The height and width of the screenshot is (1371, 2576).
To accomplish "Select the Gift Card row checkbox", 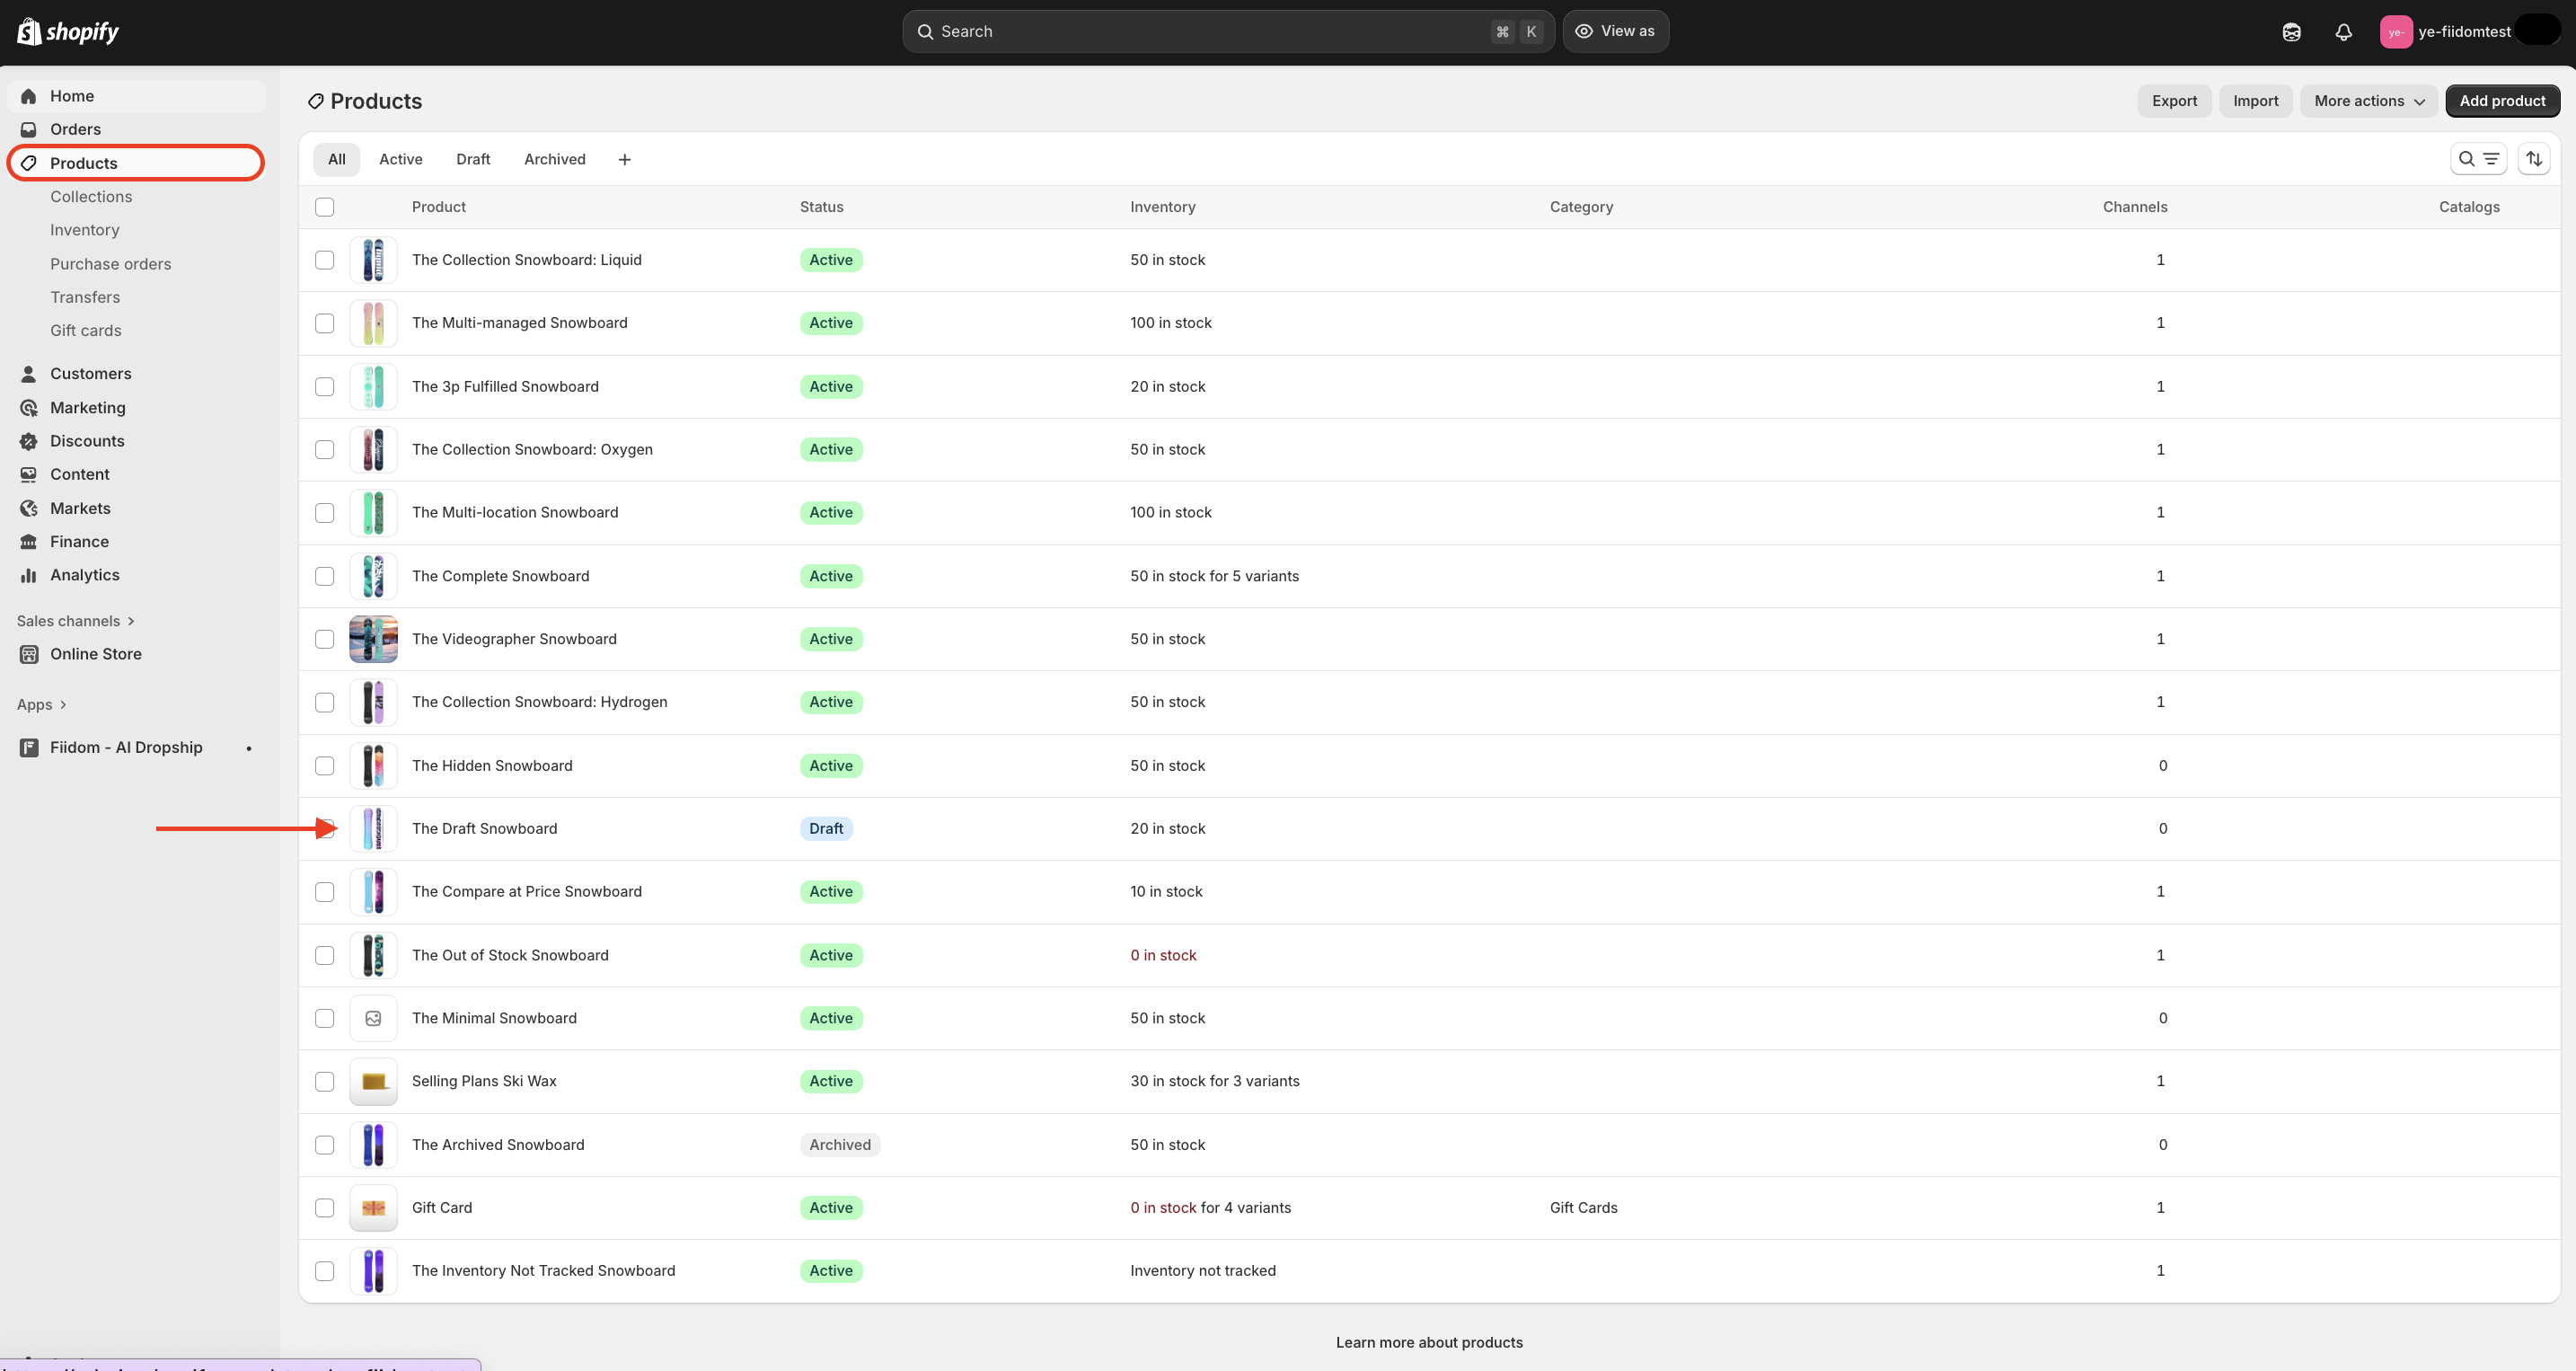I will [324, 1208].
